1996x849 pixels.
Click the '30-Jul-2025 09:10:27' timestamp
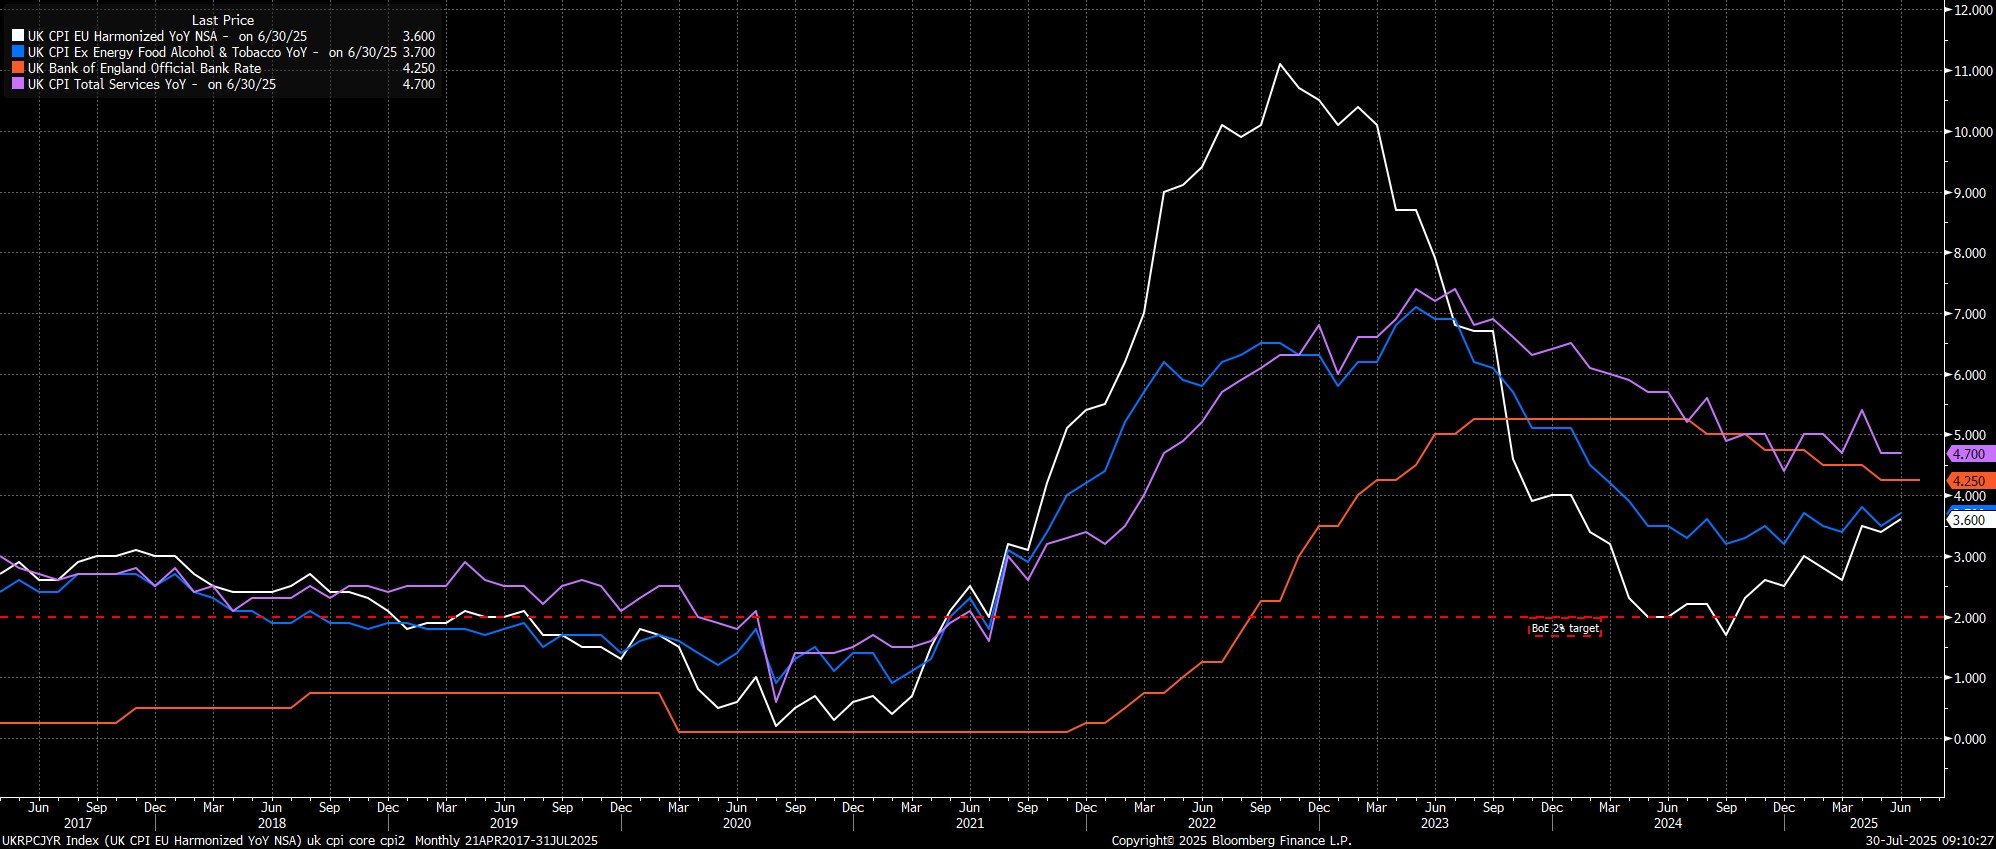click(x=1929, y=841)
